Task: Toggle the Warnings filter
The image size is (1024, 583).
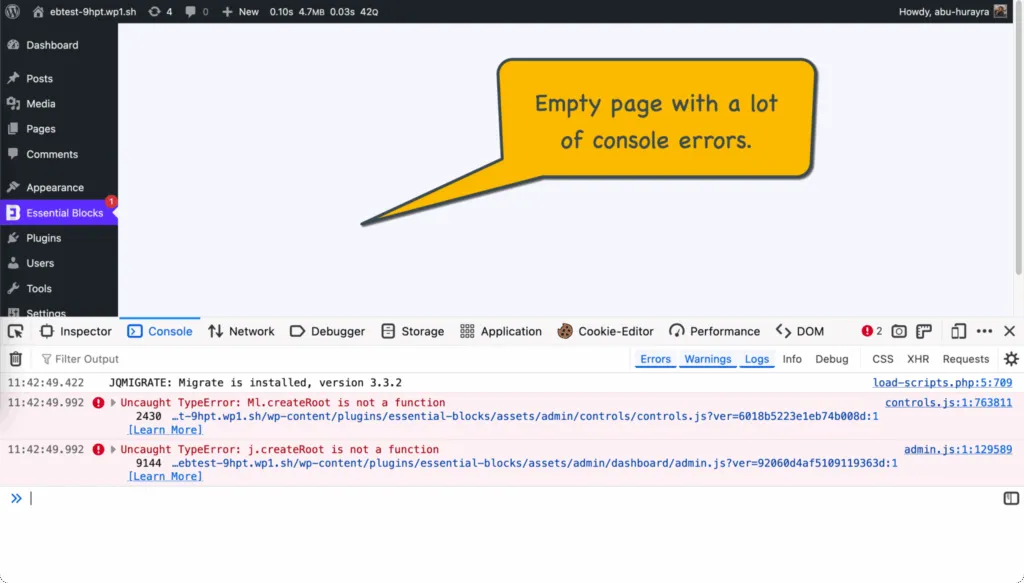Action: [x=707, y=359]
